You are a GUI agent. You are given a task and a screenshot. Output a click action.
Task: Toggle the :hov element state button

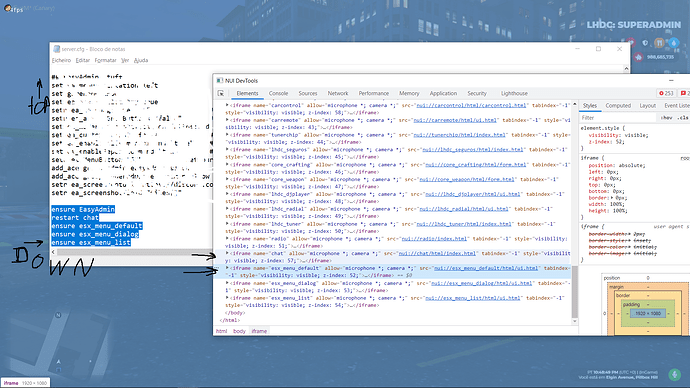(x=666, y=118)
